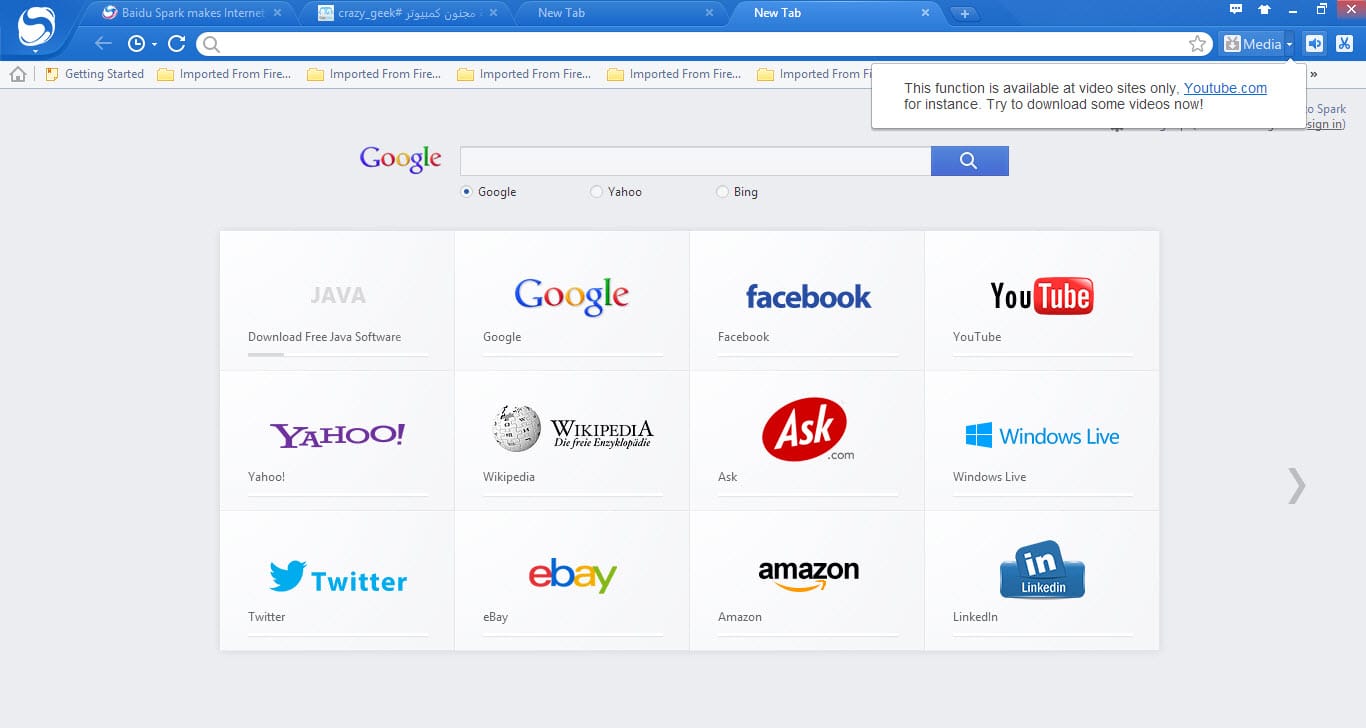Select the Bing search engine radio button
This screenshot has width=1366, height=728.
pos(722,192)
